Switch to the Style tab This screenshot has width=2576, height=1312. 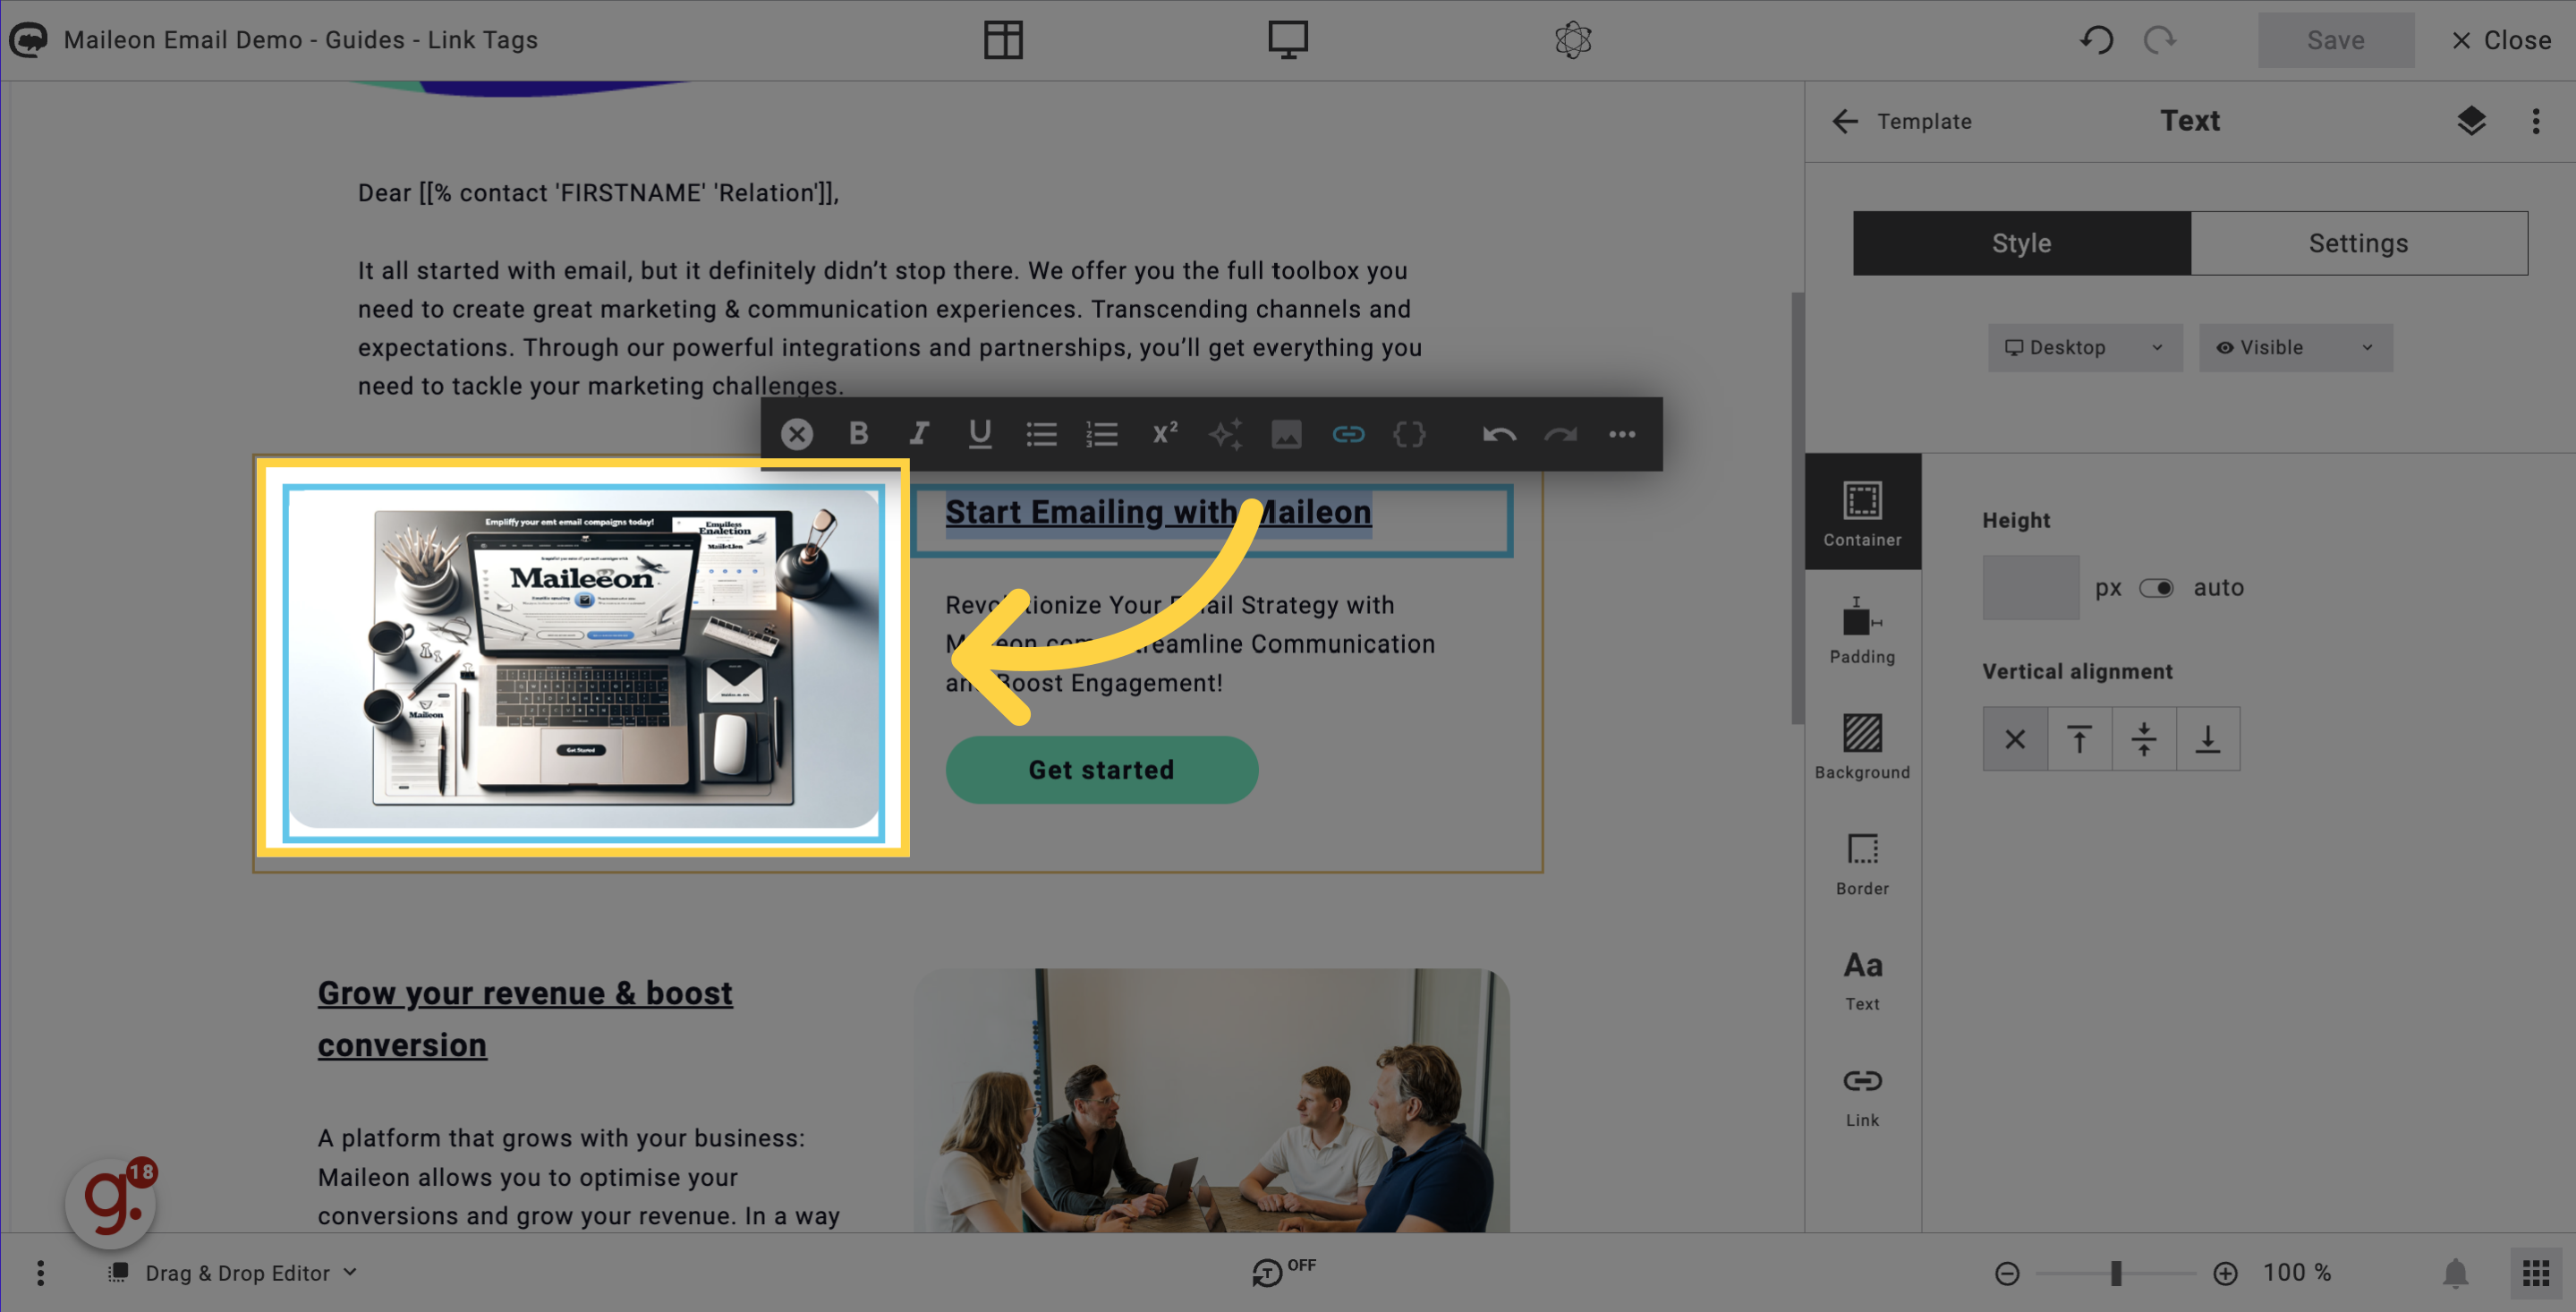[2020, 243]
